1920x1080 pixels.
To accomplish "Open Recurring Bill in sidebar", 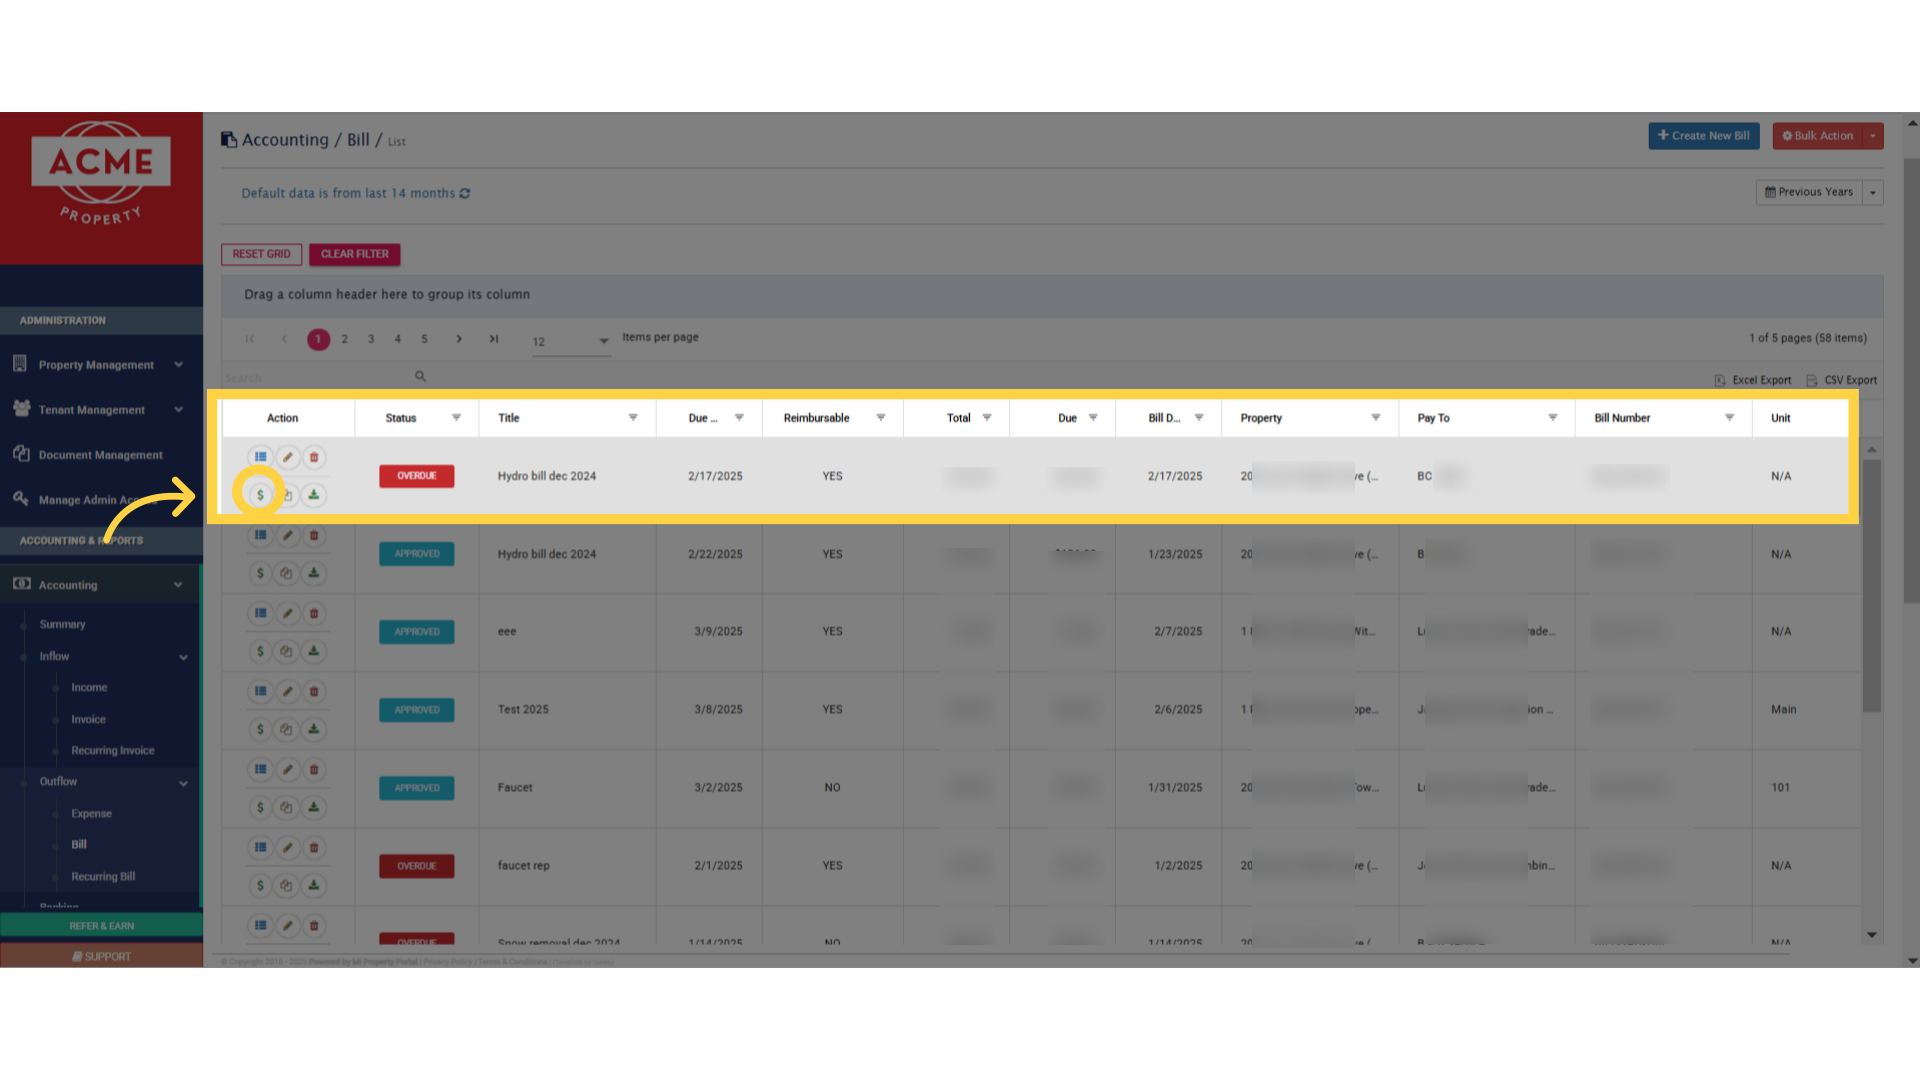I will point(103,877).
